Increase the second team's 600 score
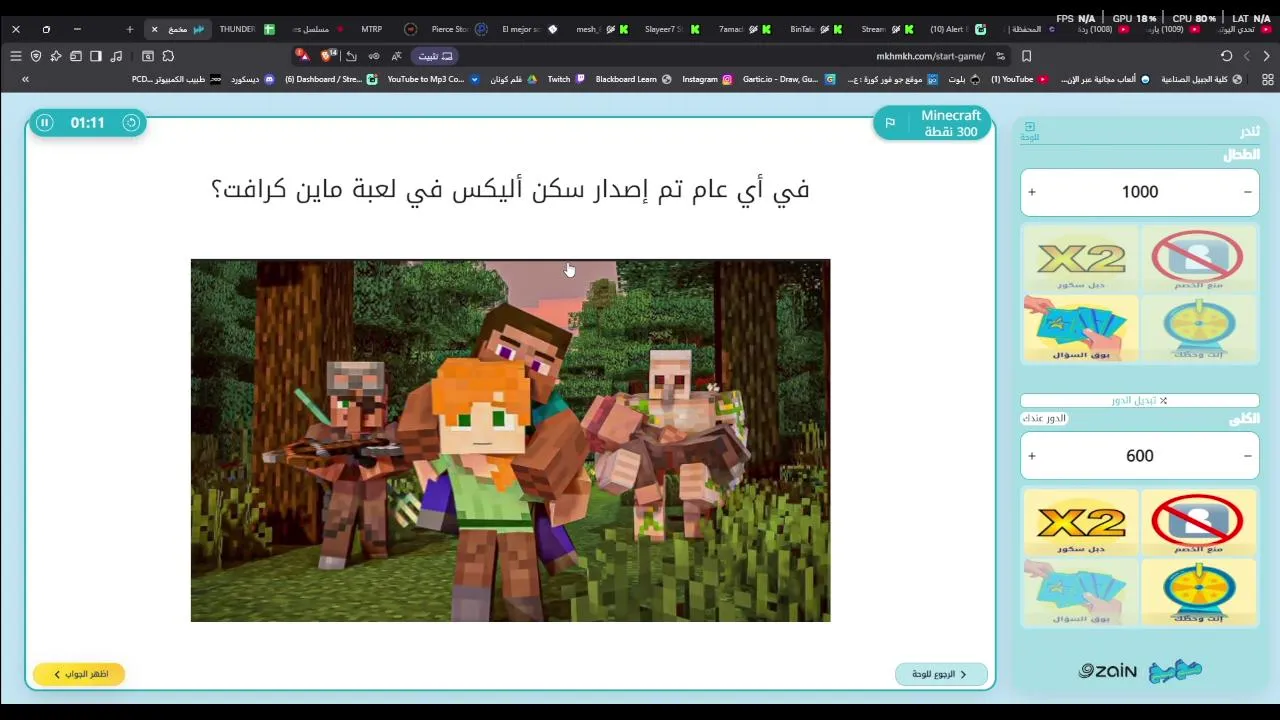 click(x=1032, y=456)
